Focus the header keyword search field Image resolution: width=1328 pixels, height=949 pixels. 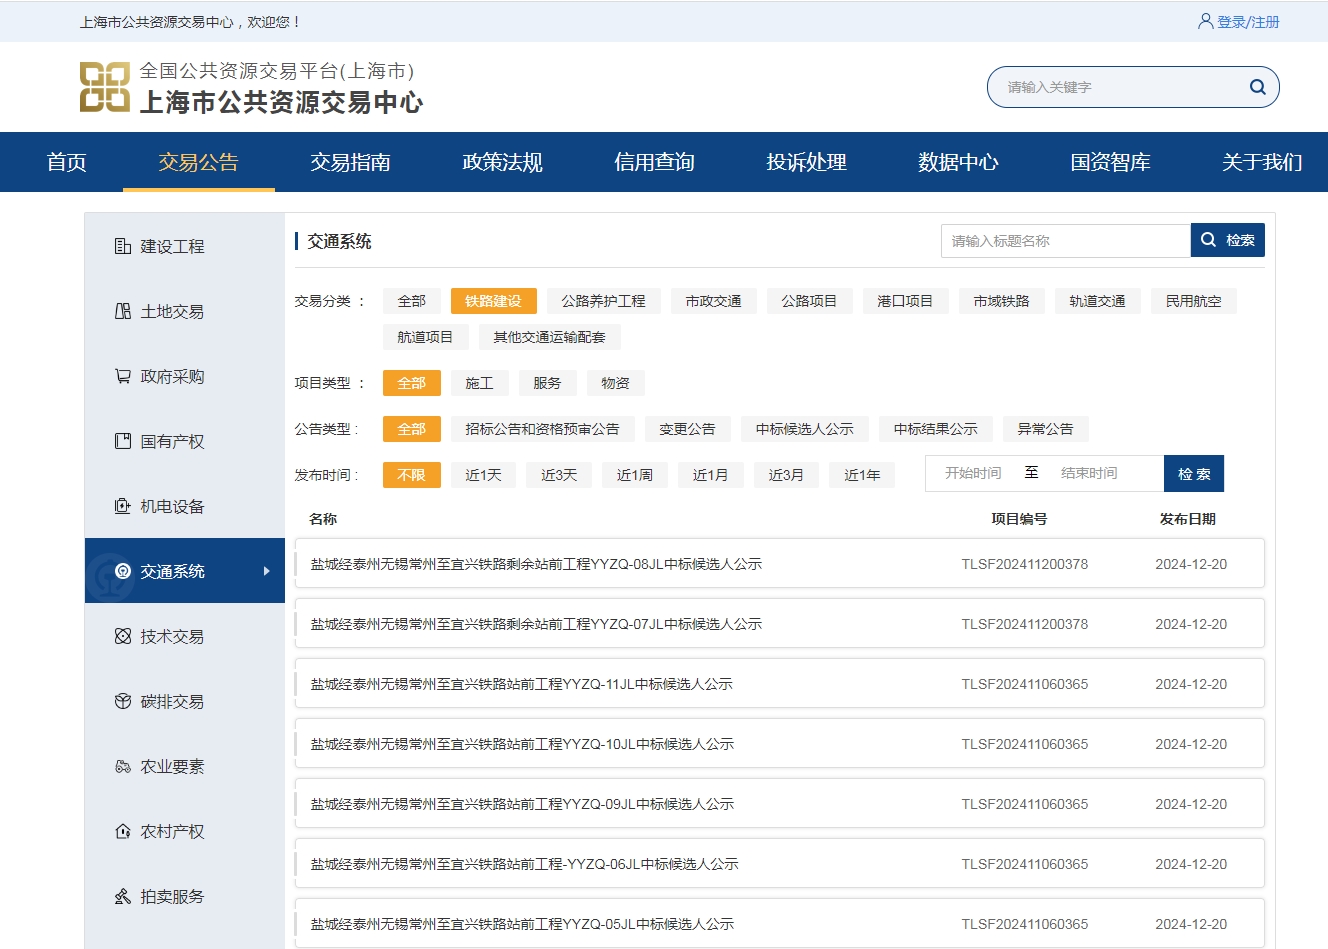point(1120,87)
